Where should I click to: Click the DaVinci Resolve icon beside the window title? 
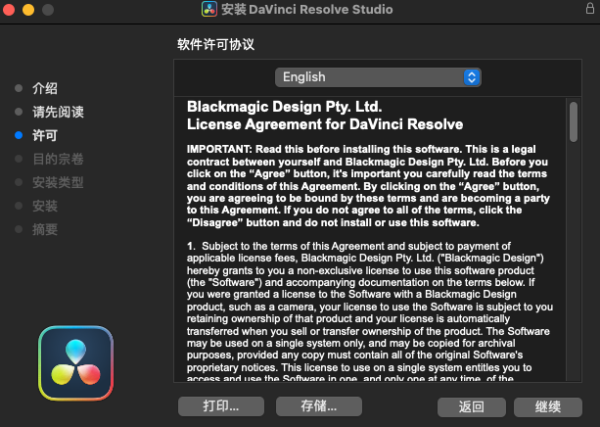[210, 10]
